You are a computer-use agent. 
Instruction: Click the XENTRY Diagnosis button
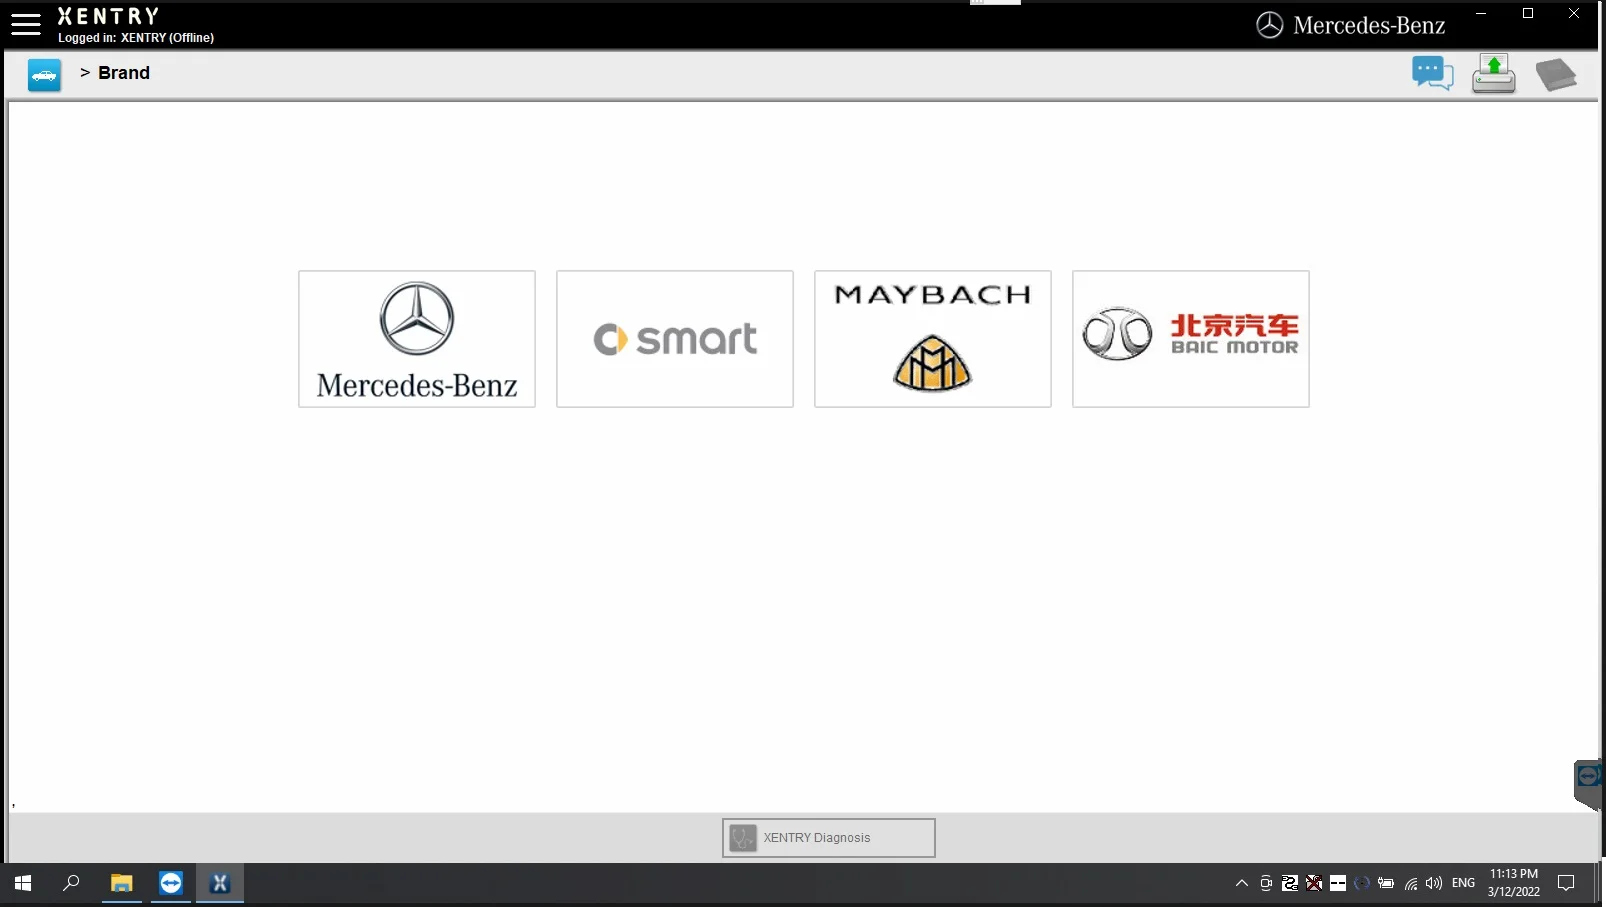coord(829,838)
